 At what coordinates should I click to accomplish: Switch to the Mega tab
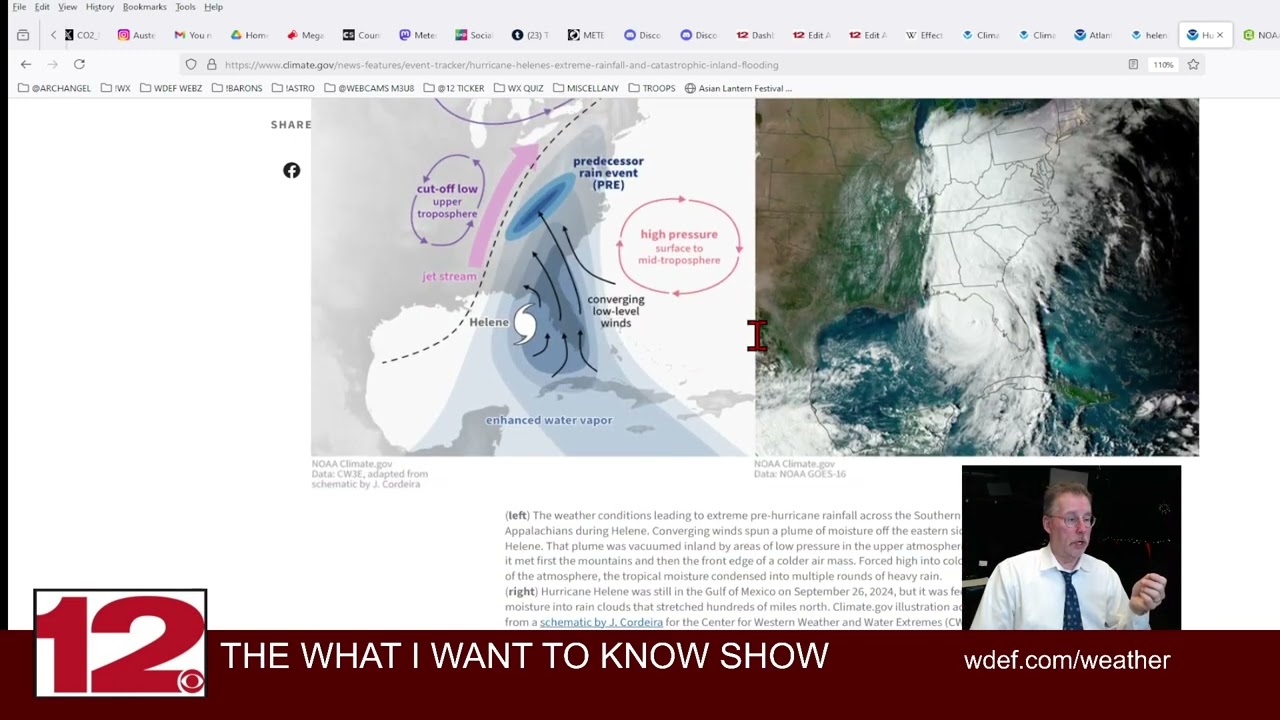click(305, 35)
